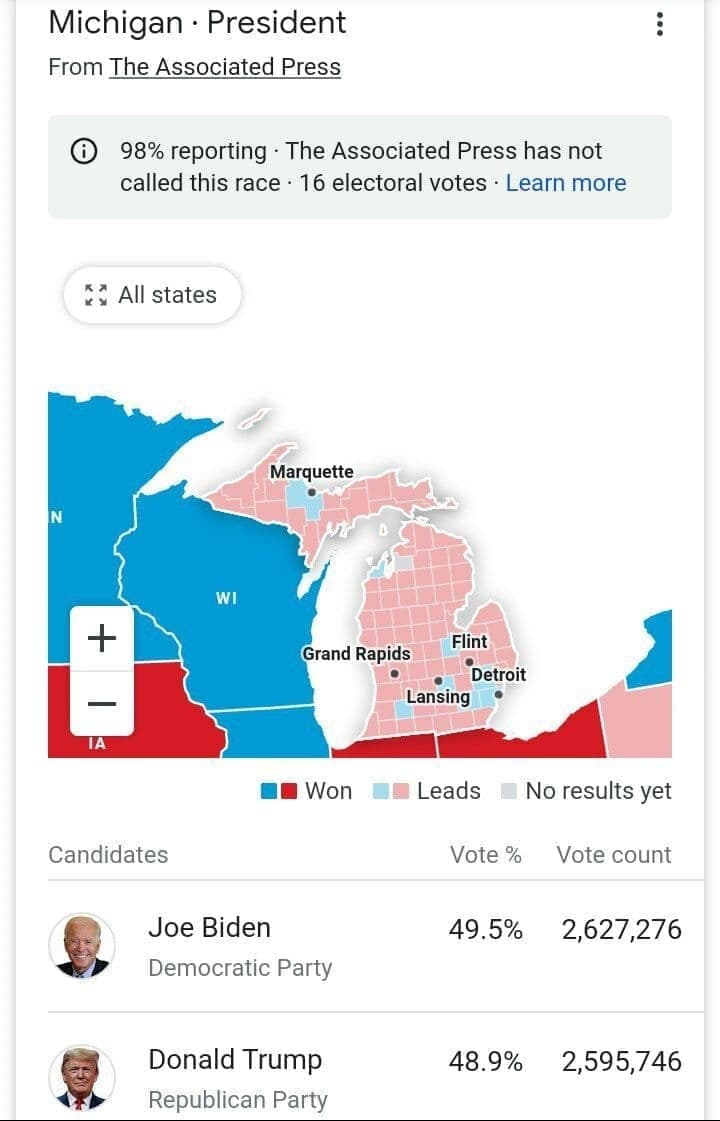Click the Iowa (IA) state region
The height and width of the screenshot is (1121, 720).
pyautogui.click(x=97, y=744)
